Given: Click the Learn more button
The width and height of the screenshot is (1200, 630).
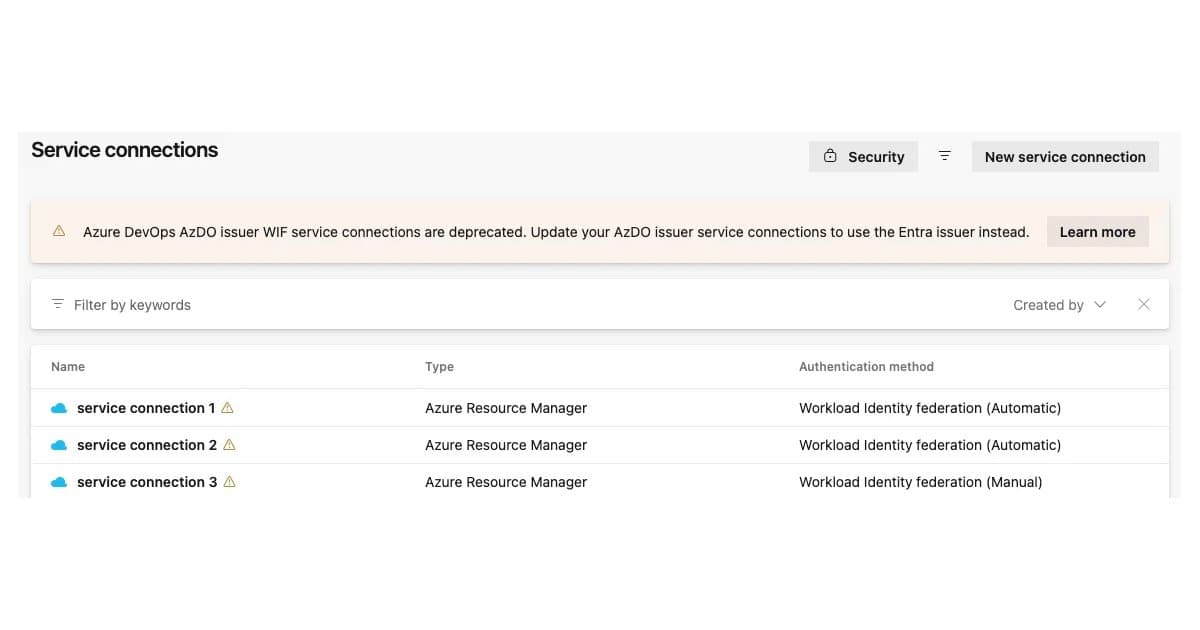Looking at the screenshot, I should tap(1097, 232).
